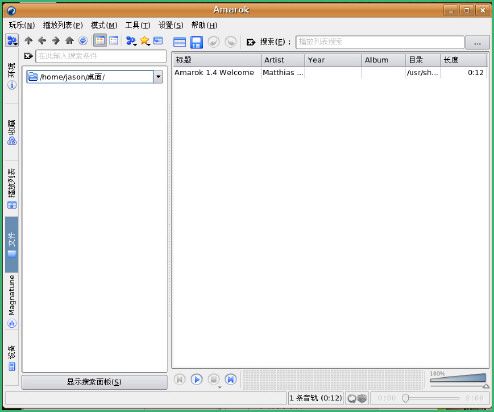
Task: Open the 模式(M) mode menu
Action: point(104,25)
